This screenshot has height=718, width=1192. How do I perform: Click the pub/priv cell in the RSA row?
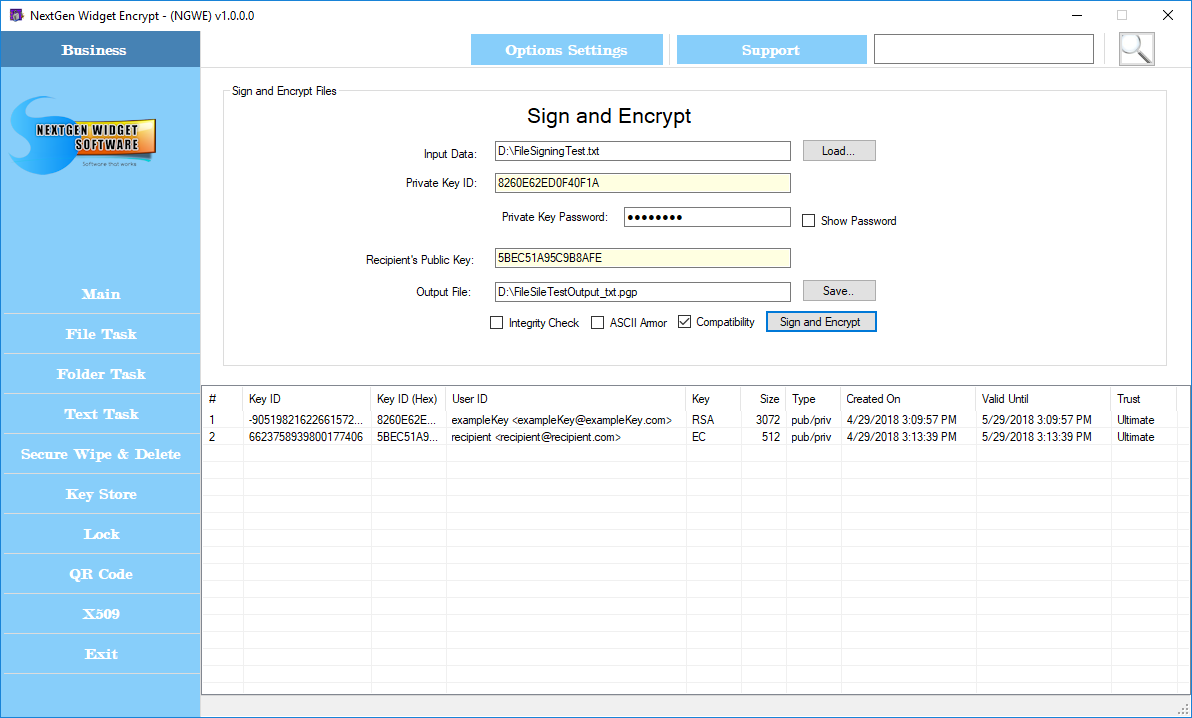coord(811,420)
